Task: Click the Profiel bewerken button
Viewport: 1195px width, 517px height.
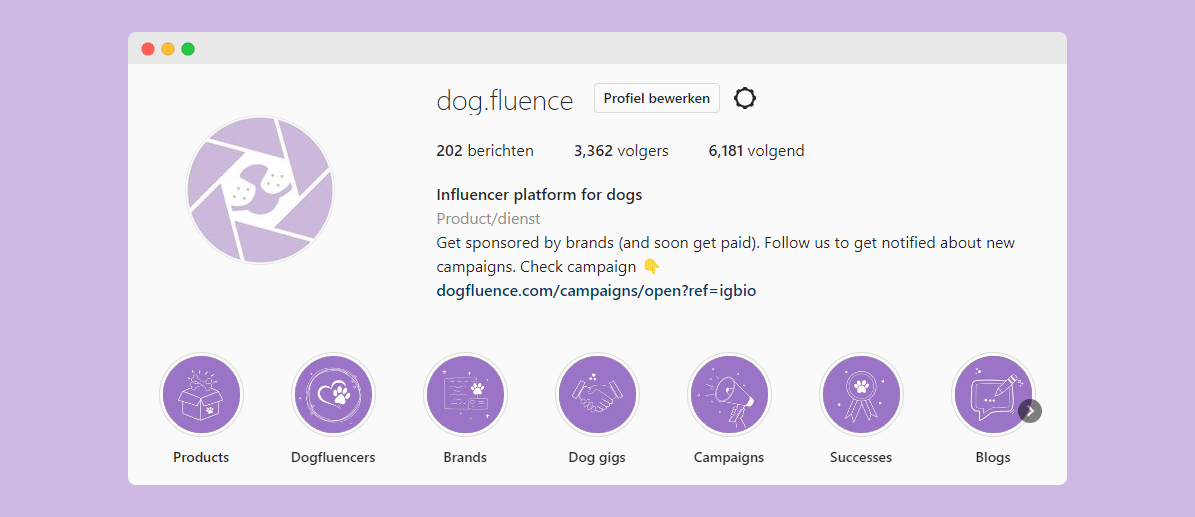Action: coord(657,98)
